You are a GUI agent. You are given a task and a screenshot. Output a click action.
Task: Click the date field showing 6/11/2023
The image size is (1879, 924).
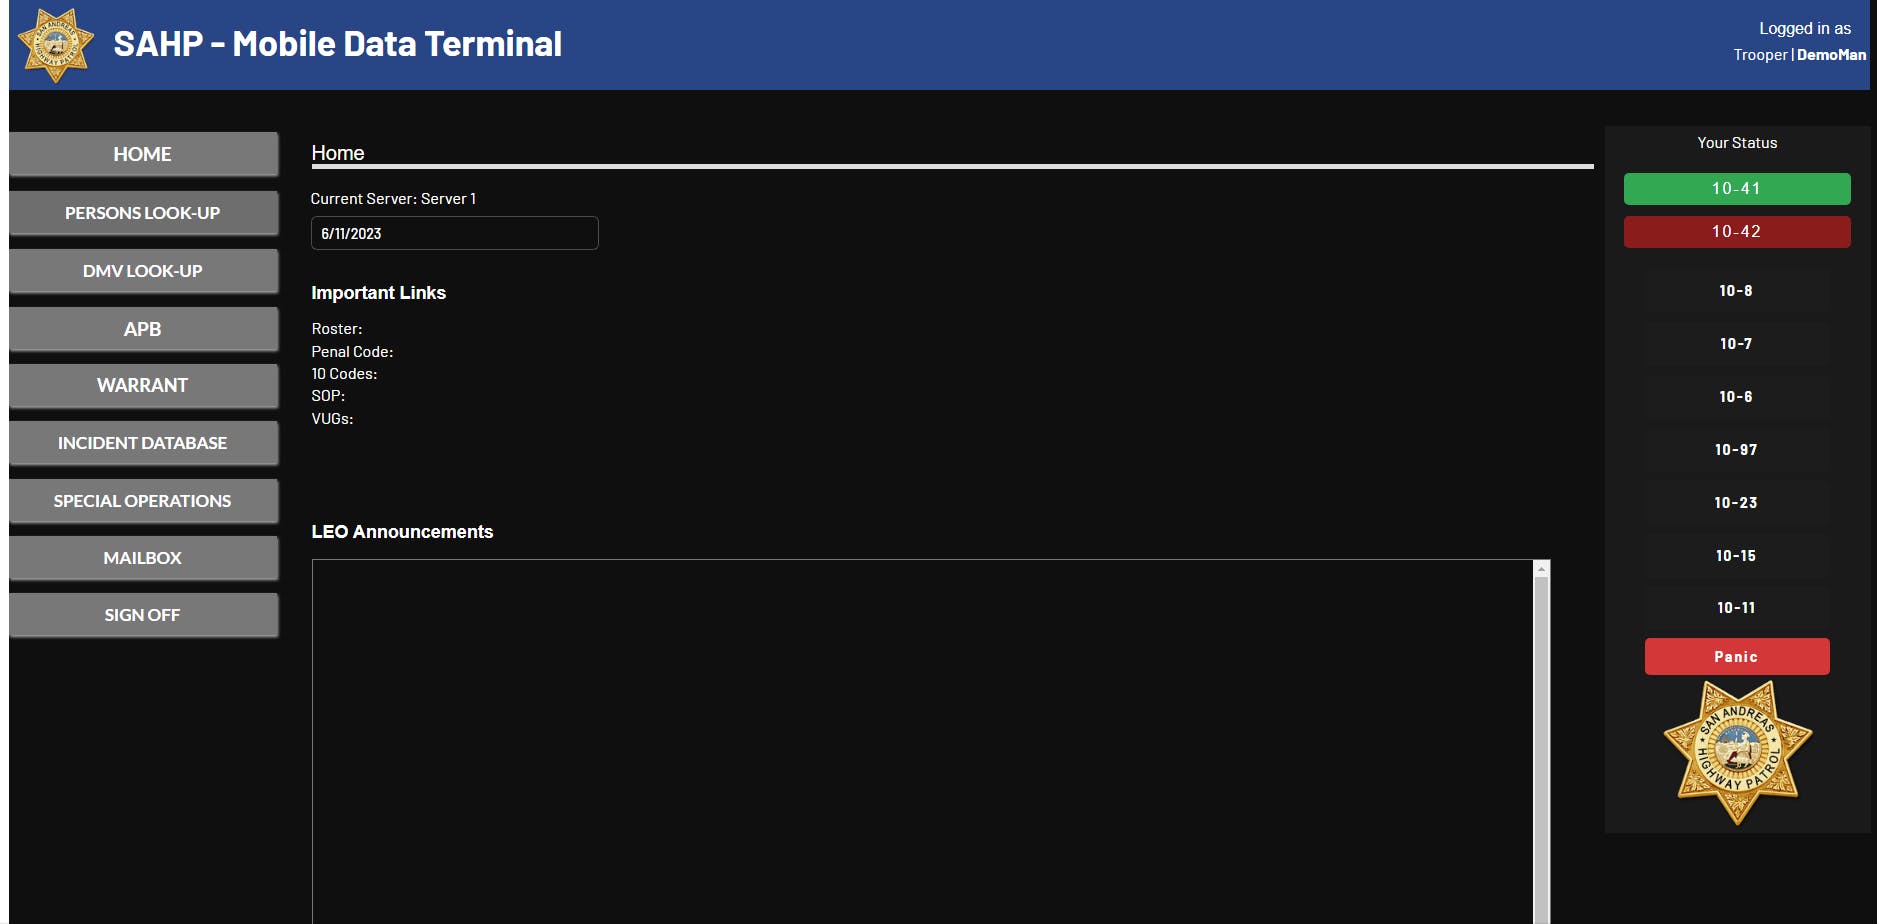[x=454, y=233]
